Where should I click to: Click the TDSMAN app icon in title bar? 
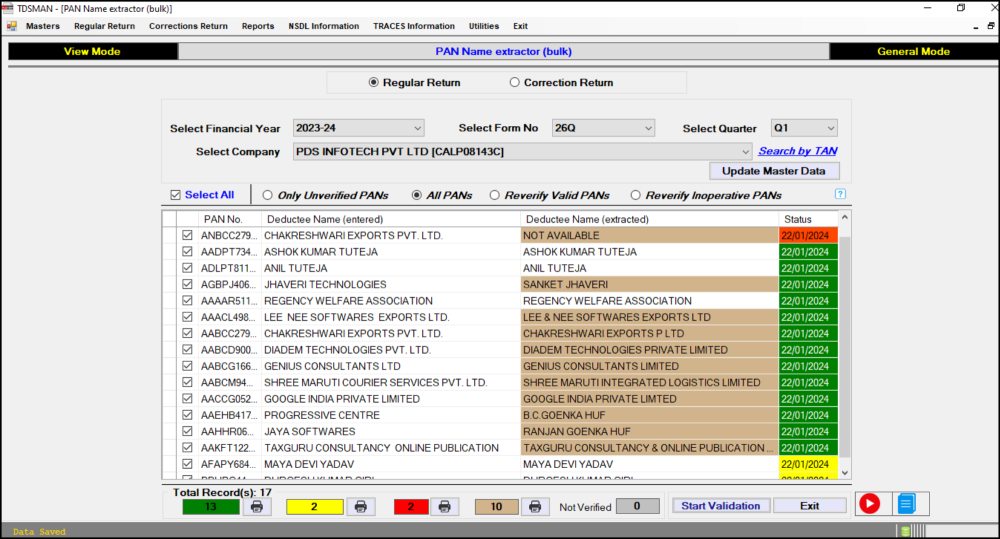[8, 8]
